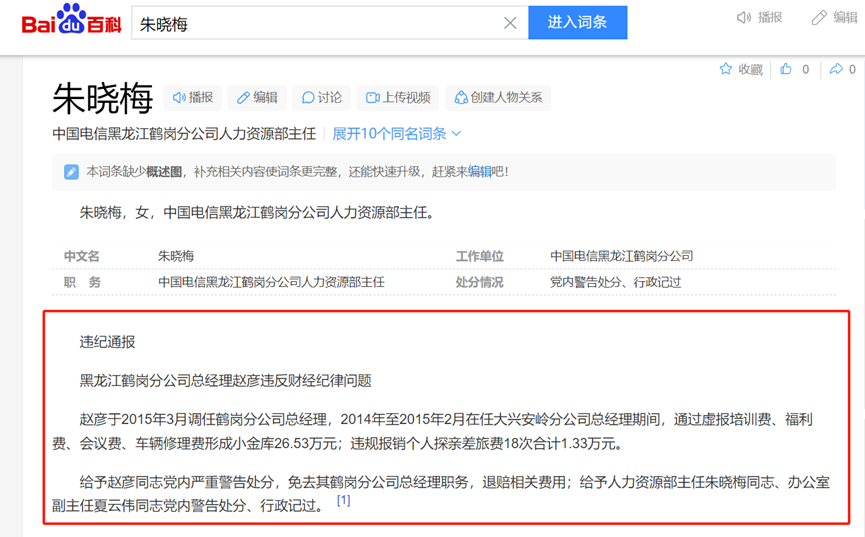Viewport: 865px width, 537px height.
Task: Click the 上传视频 button
Action: click(x=398, y=98)
